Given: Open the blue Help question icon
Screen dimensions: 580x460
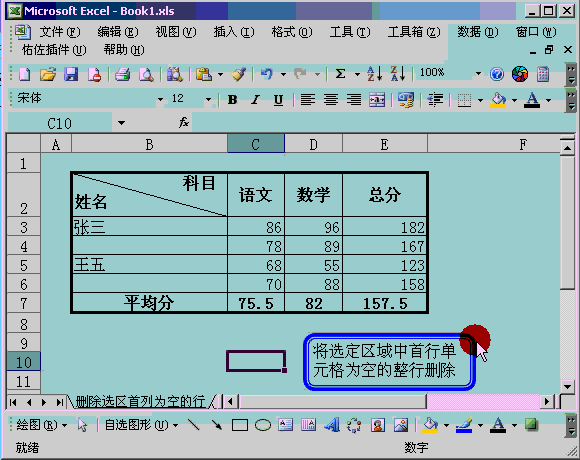Looking at the screenshot, I should [497, 74].
